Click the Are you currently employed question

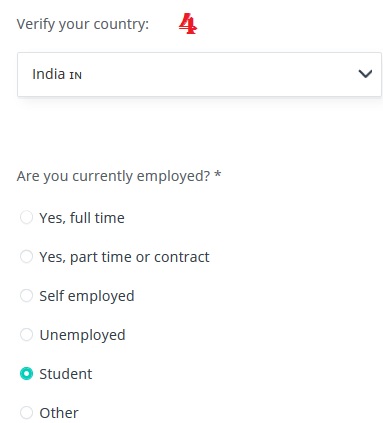[113, 176]
